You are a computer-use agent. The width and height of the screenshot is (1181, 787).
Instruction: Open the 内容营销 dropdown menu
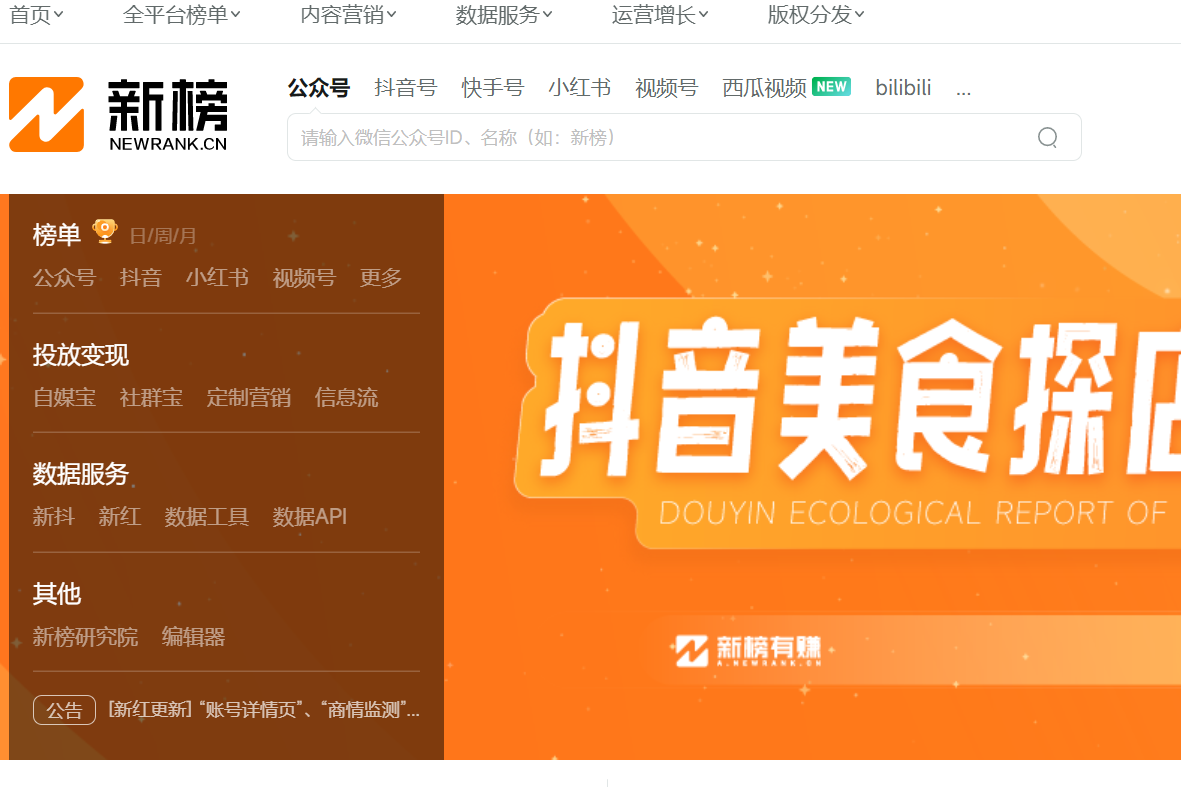pos(348,15)
